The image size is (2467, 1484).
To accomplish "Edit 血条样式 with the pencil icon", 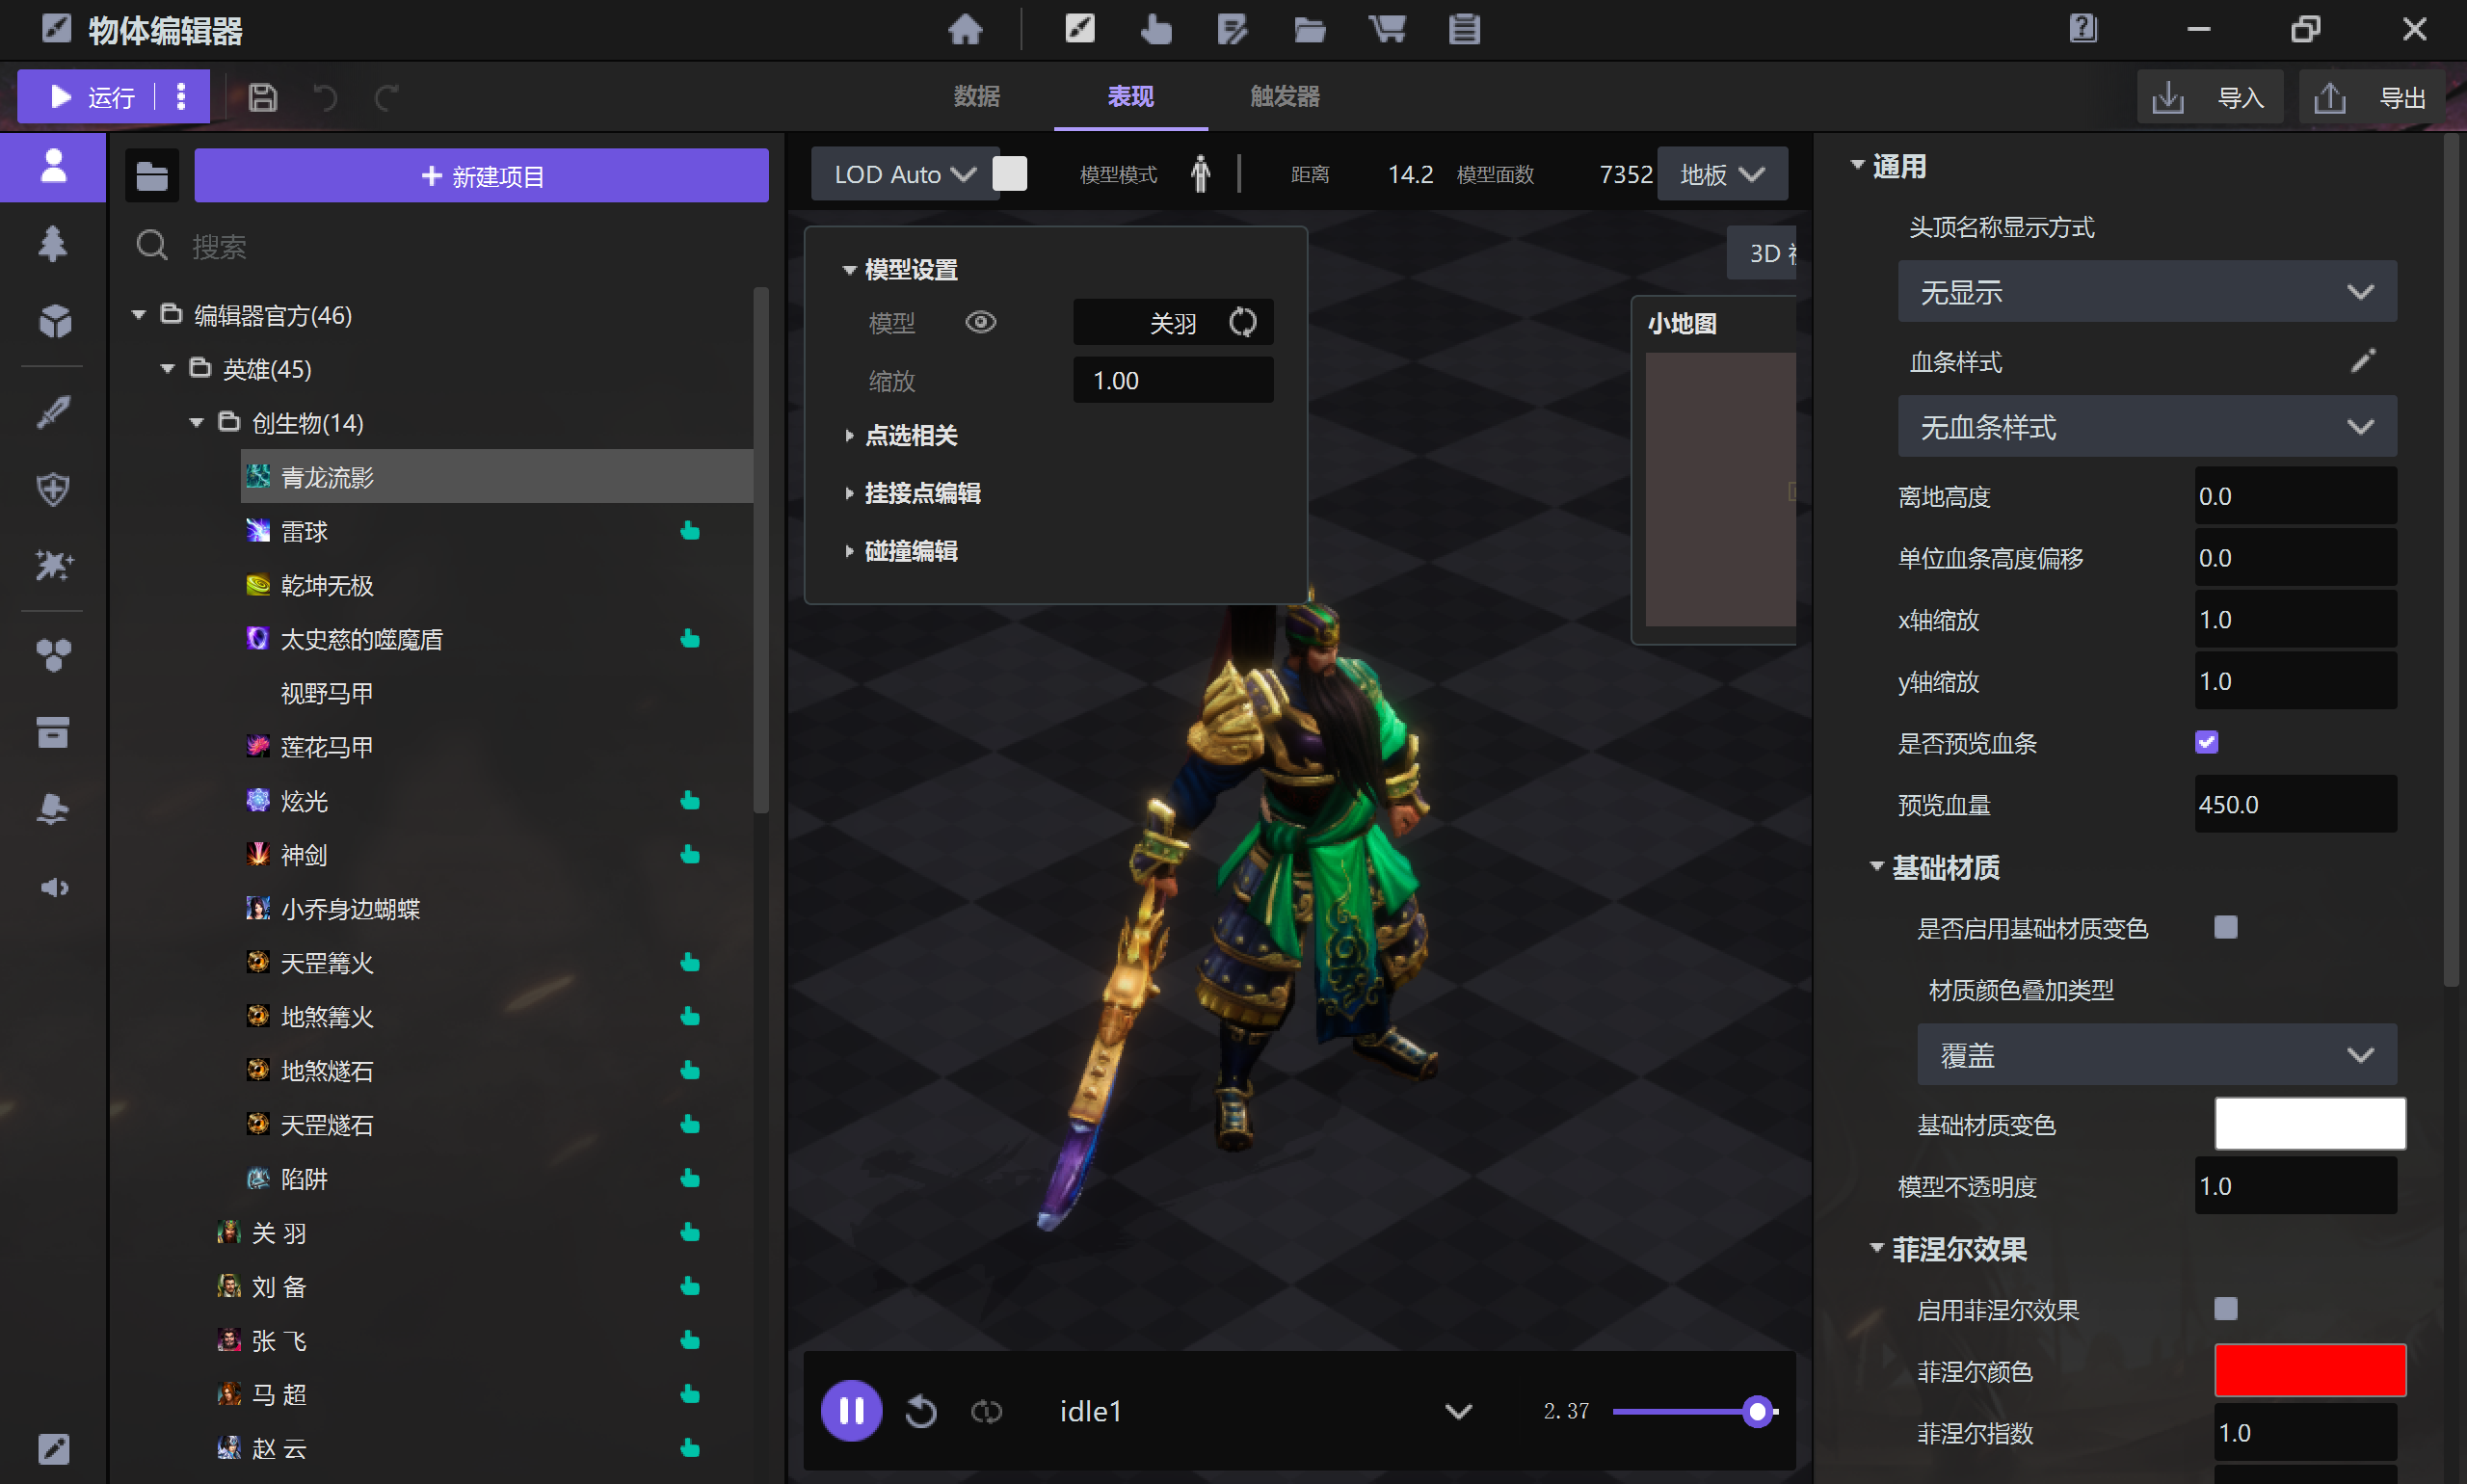I will tap(2362, 361).
